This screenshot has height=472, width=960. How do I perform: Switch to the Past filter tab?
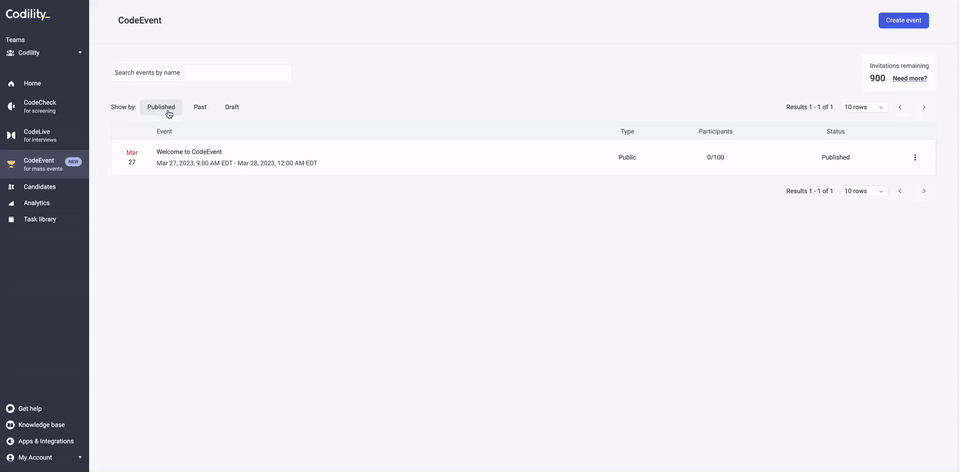[200, 107]
